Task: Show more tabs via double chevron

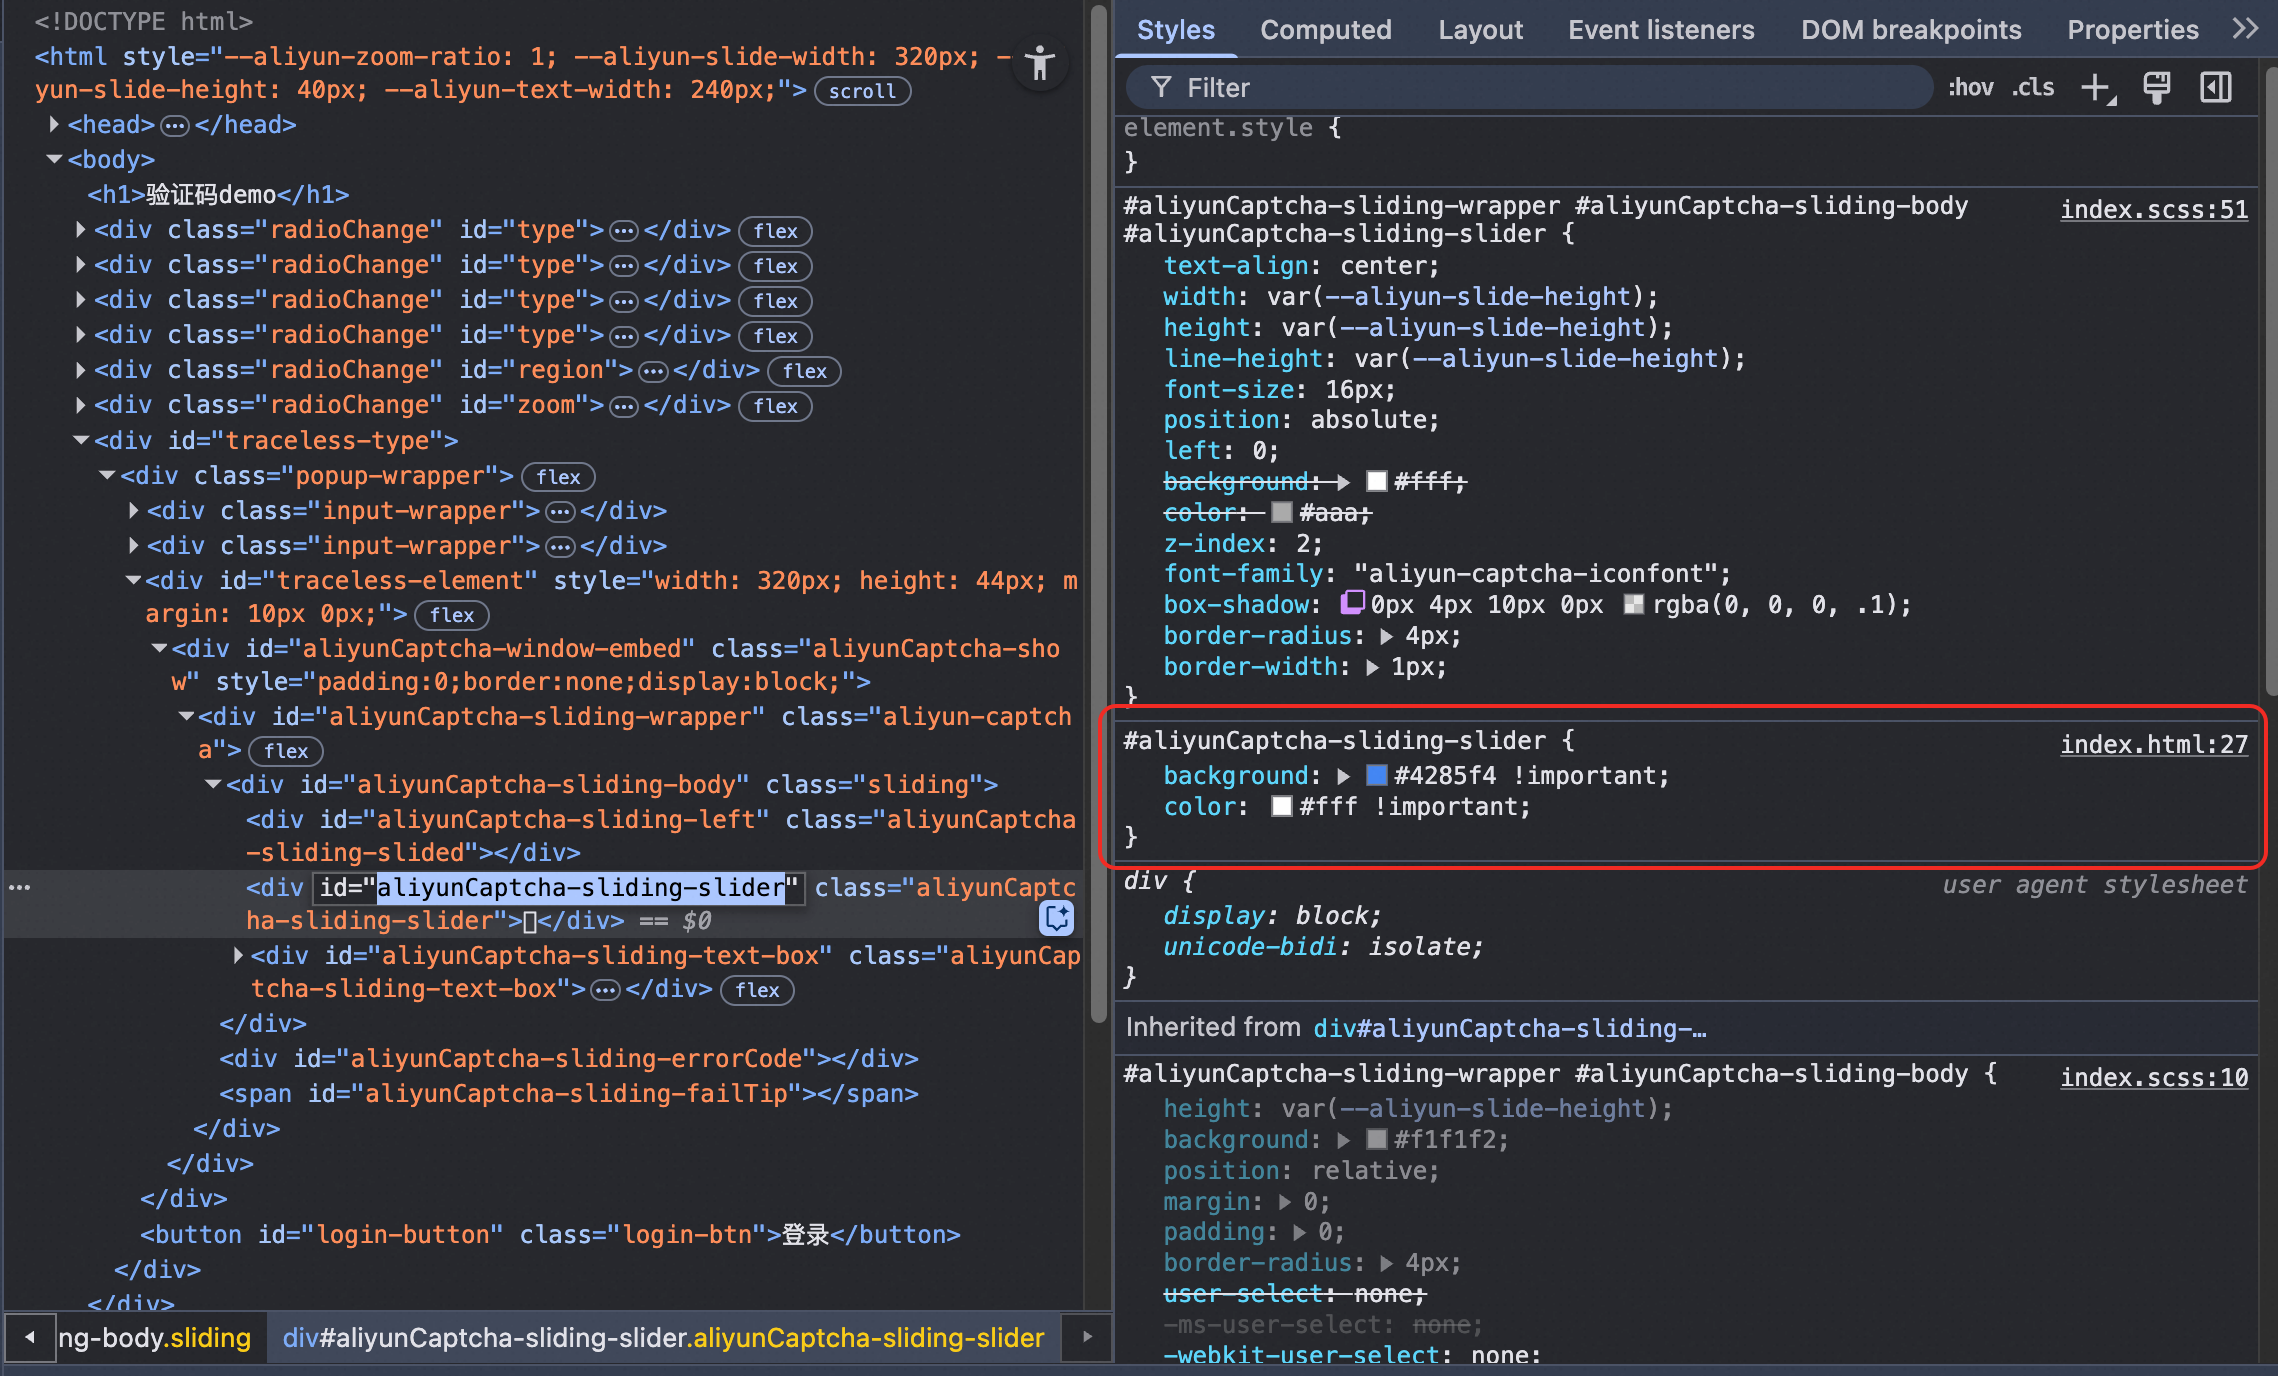Action: (x=2246, y=29)
